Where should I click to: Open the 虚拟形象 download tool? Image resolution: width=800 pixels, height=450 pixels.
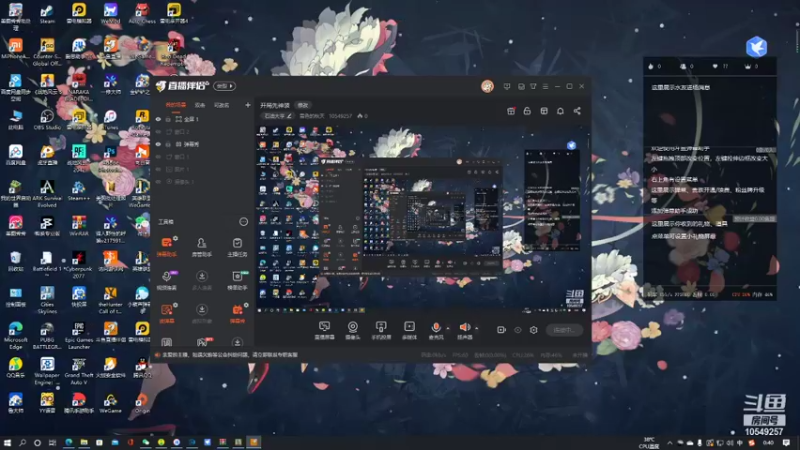(x=202, y=313)
